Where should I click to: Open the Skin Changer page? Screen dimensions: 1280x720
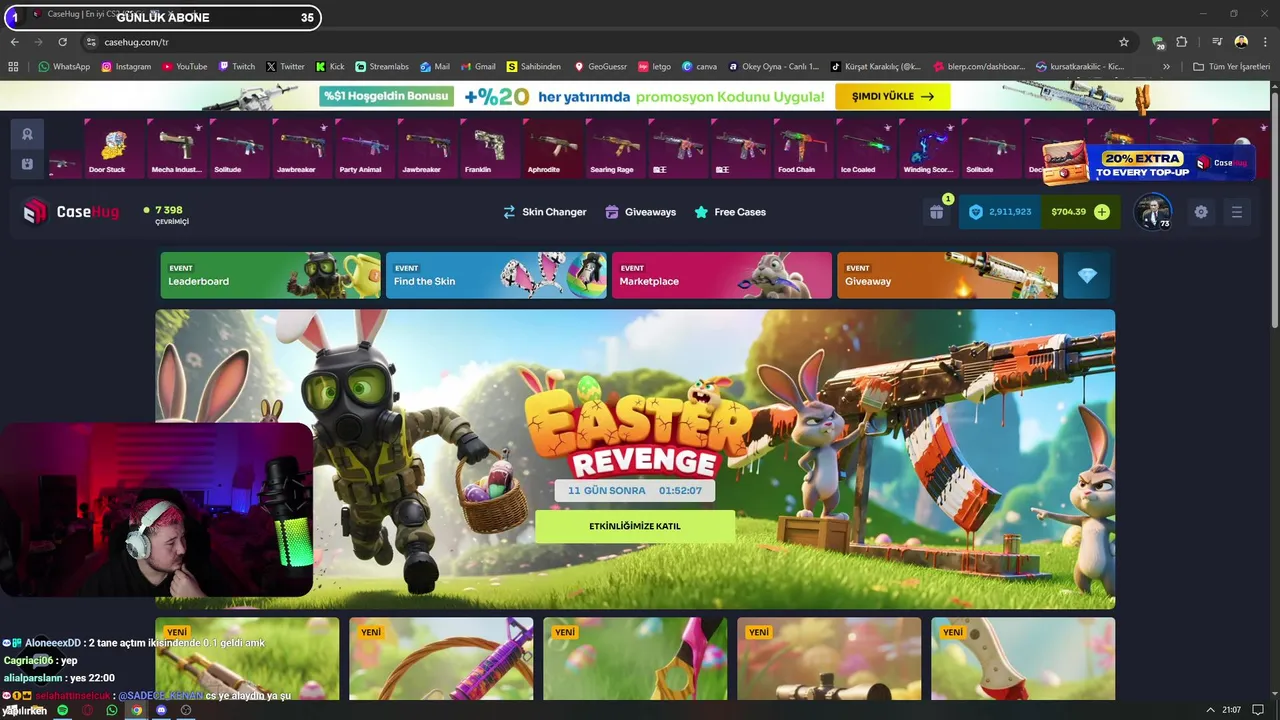544,212
